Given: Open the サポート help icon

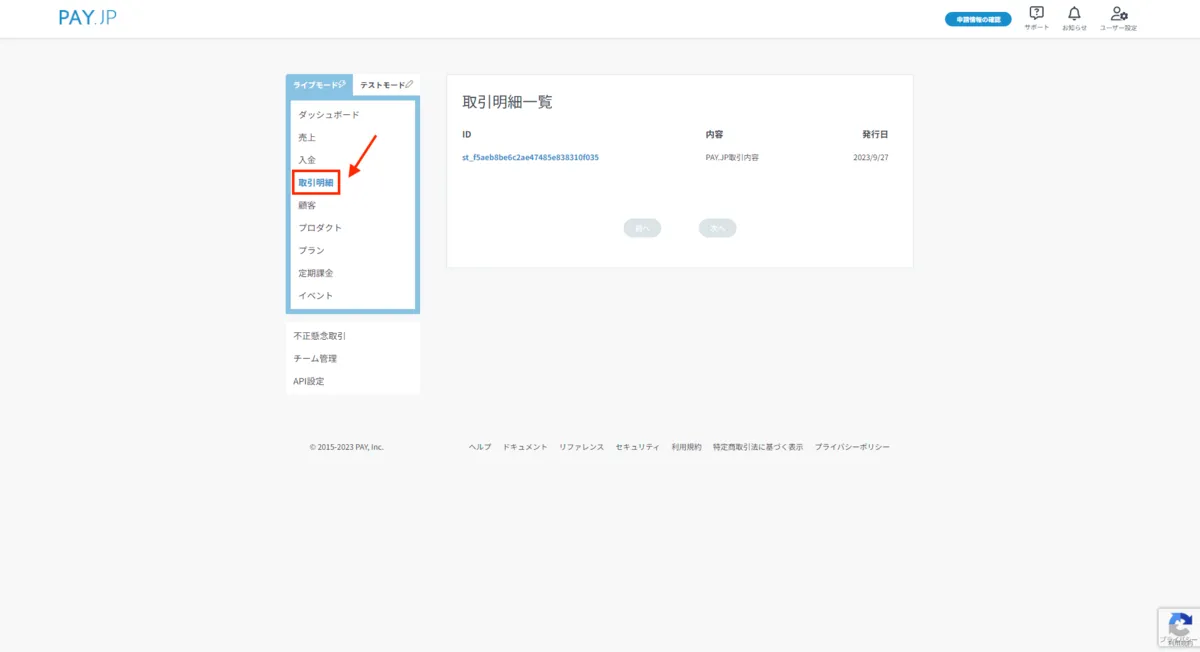Looking at the screenshot, I should (x=1037, y=18).
